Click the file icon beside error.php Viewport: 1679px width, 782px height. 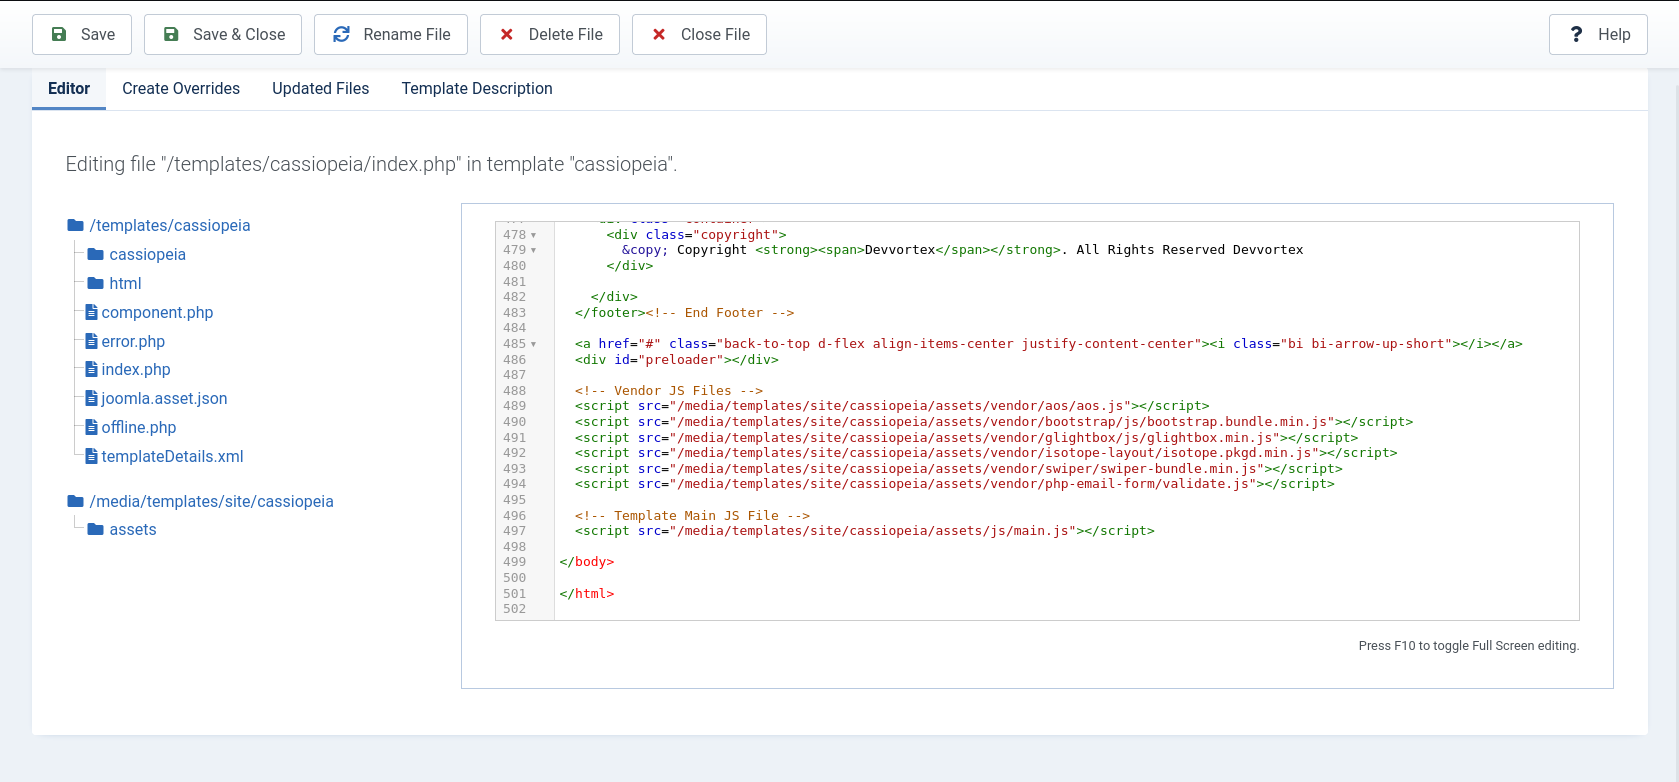click(92, 342)
